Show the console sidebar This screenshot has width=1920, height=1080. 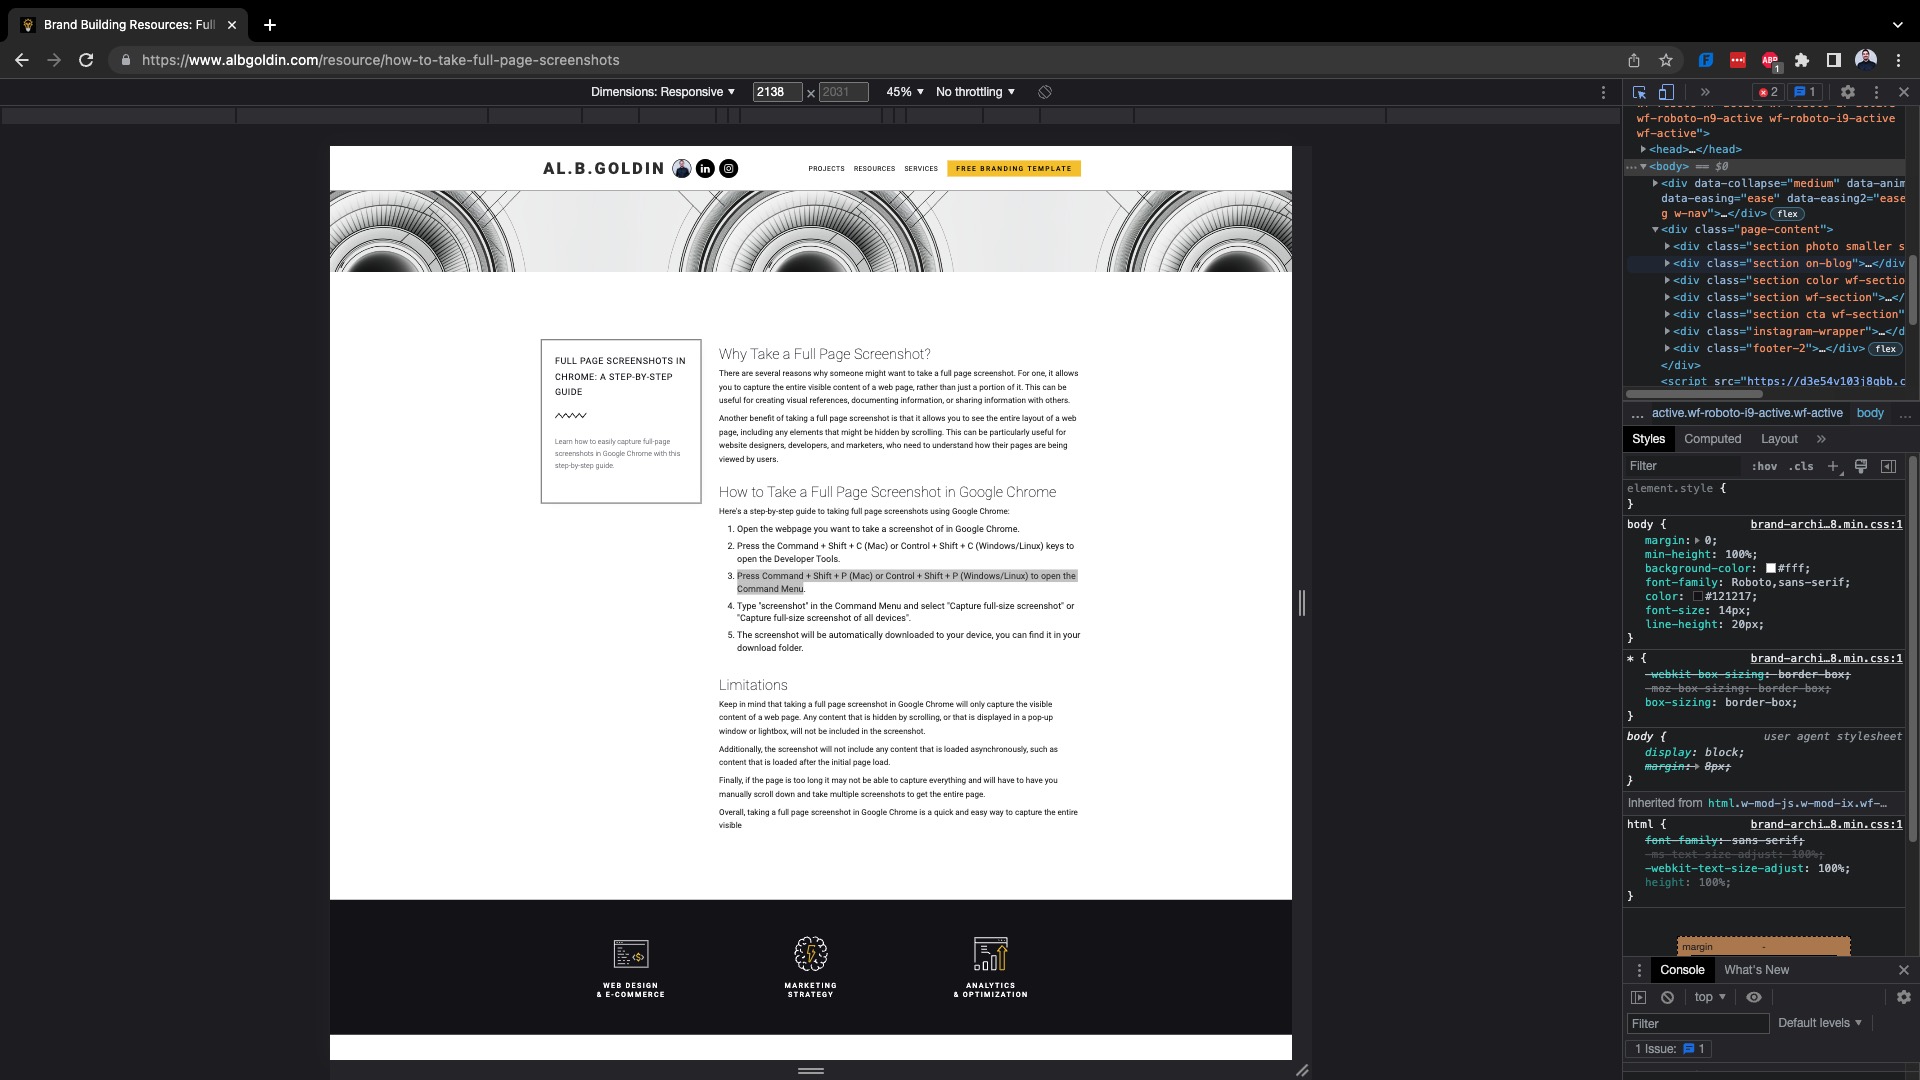click(x=1638, y=997)
